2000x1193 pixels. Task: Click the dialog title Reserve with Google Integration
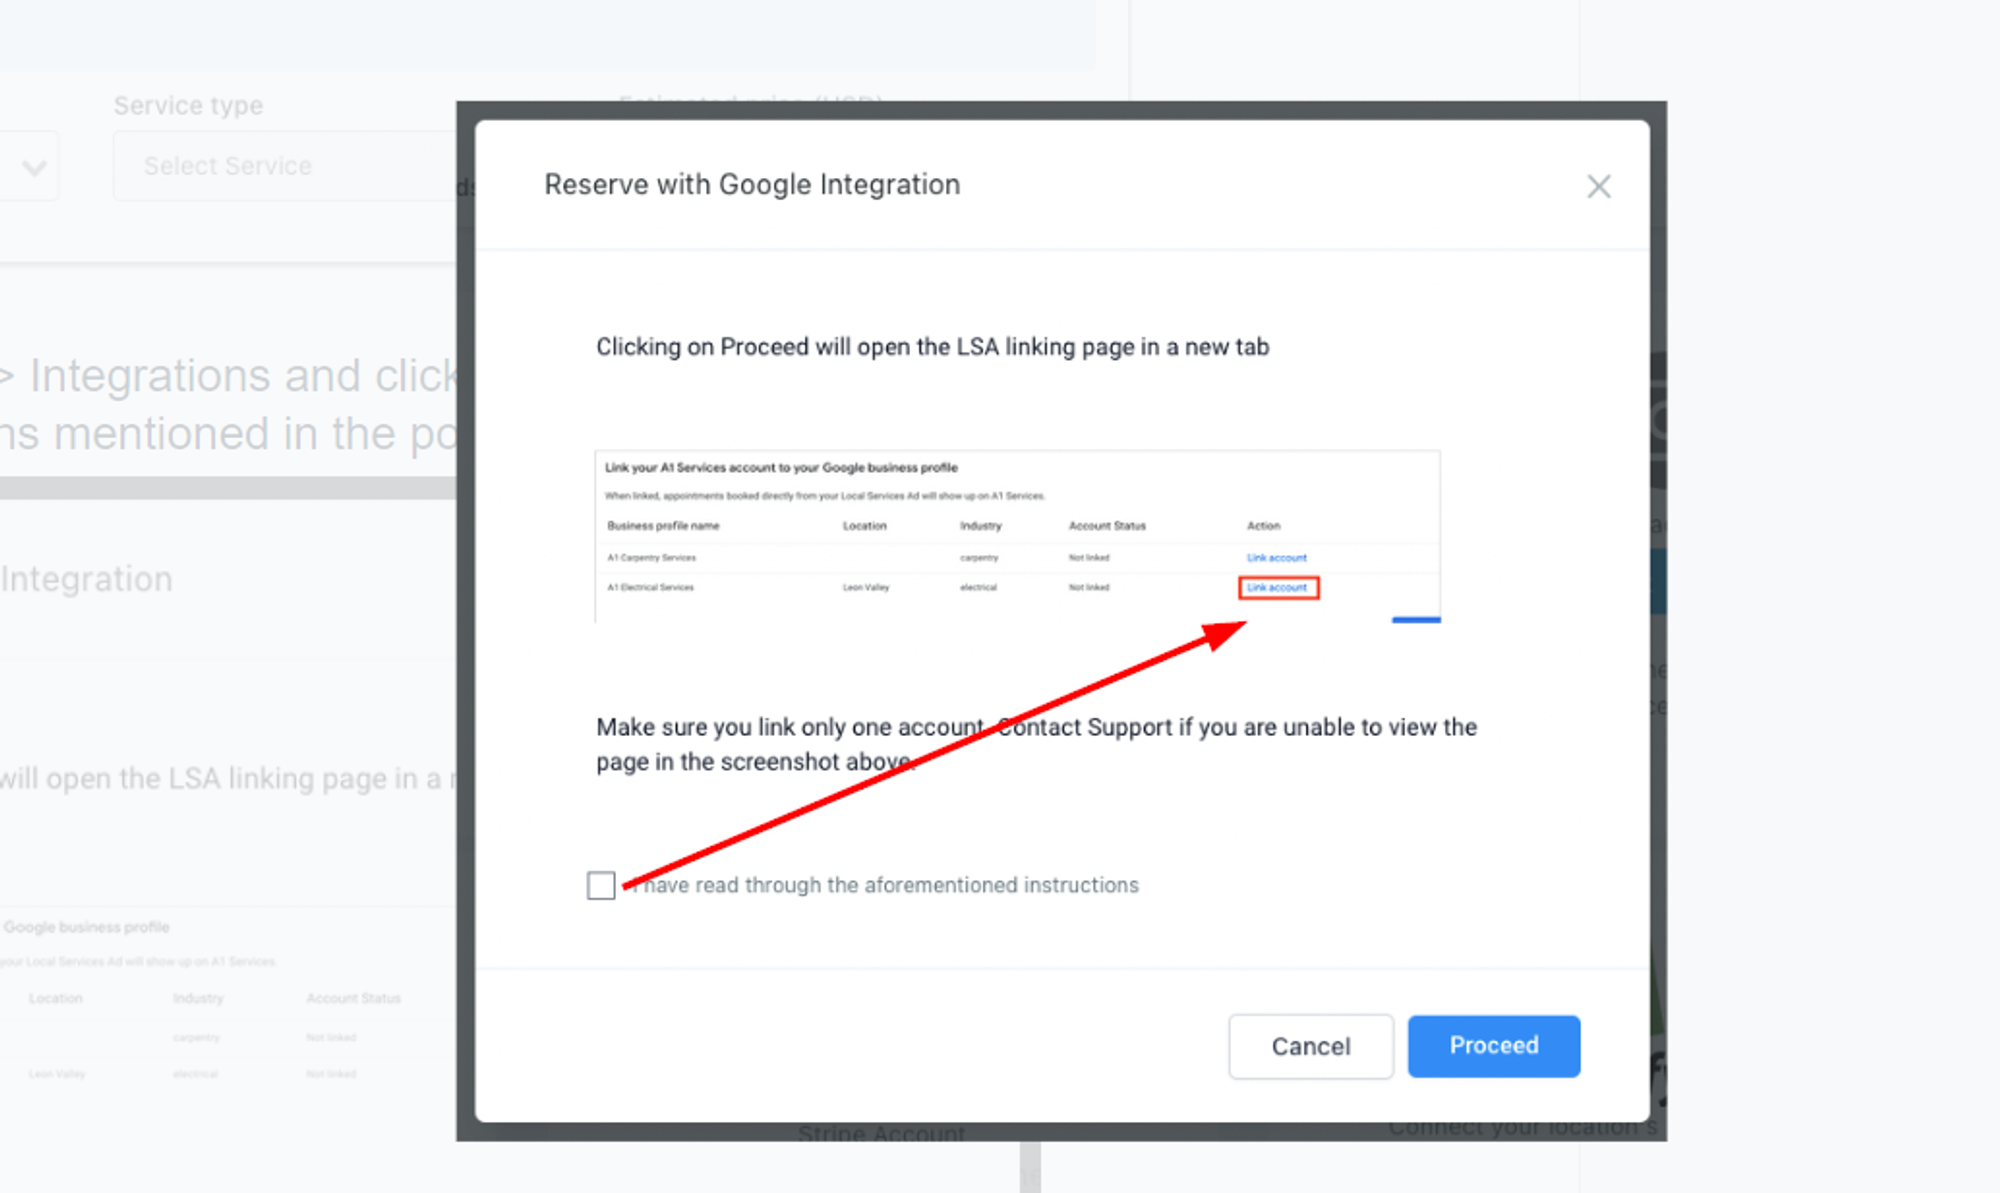(x=752, y=185)
